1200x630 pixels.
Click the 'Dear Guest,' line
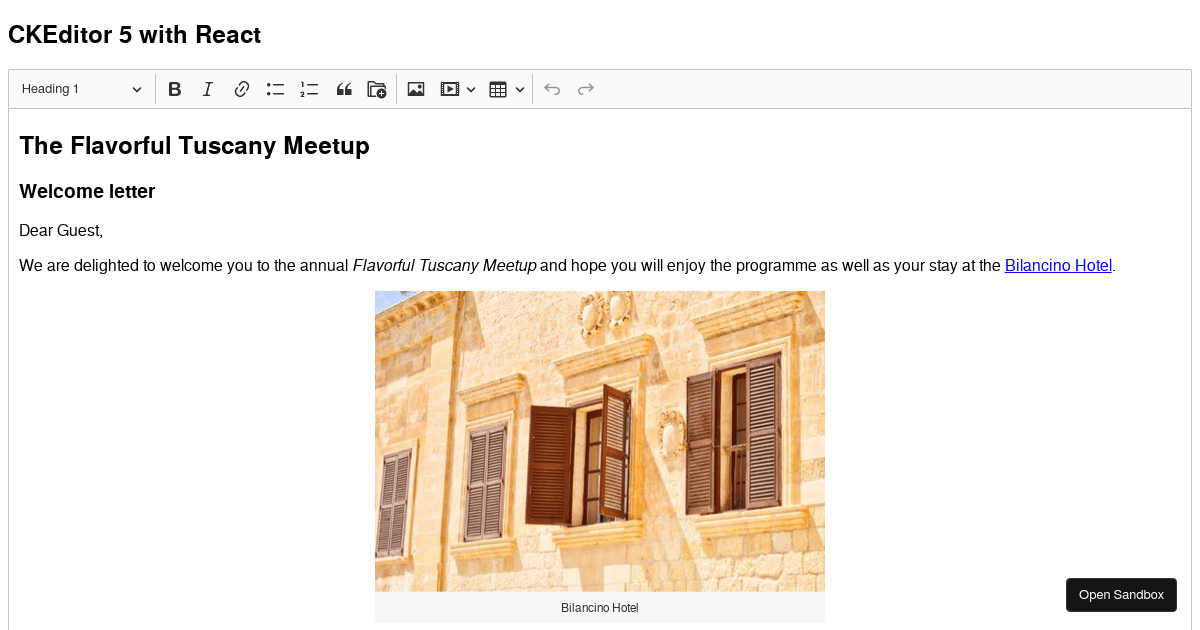61,231
